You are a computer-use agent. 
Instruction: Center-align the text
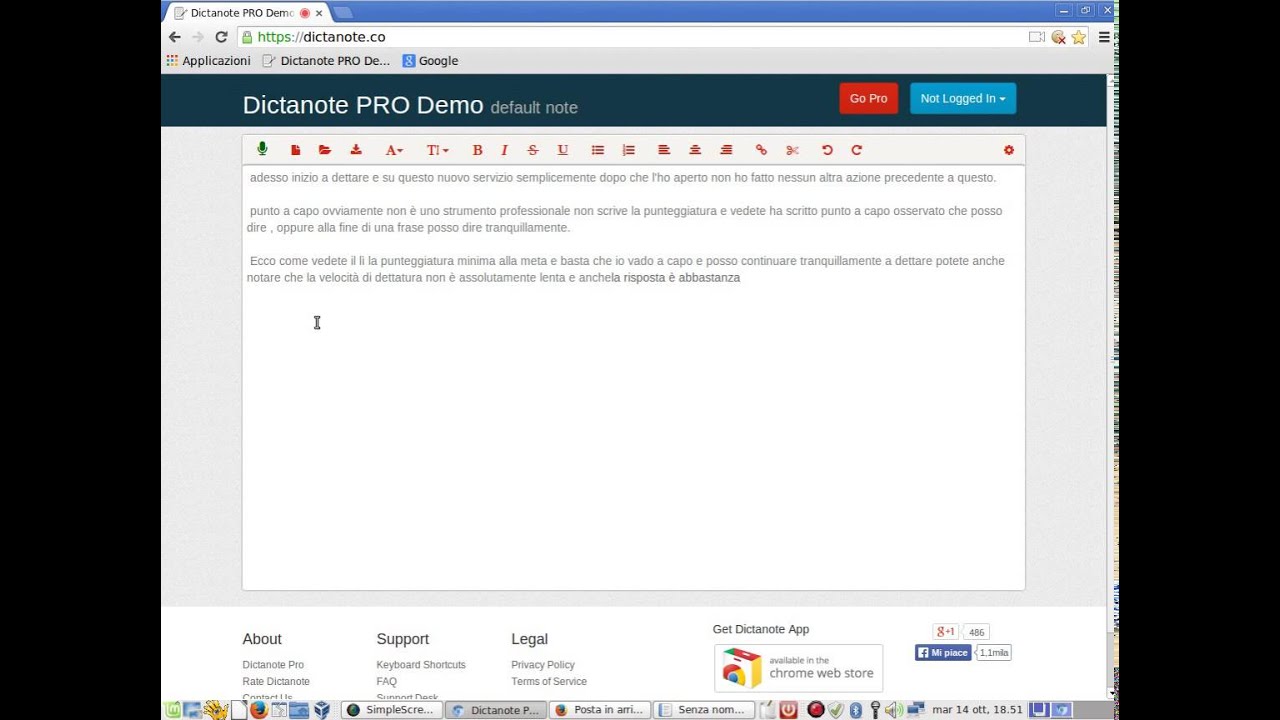695,150
